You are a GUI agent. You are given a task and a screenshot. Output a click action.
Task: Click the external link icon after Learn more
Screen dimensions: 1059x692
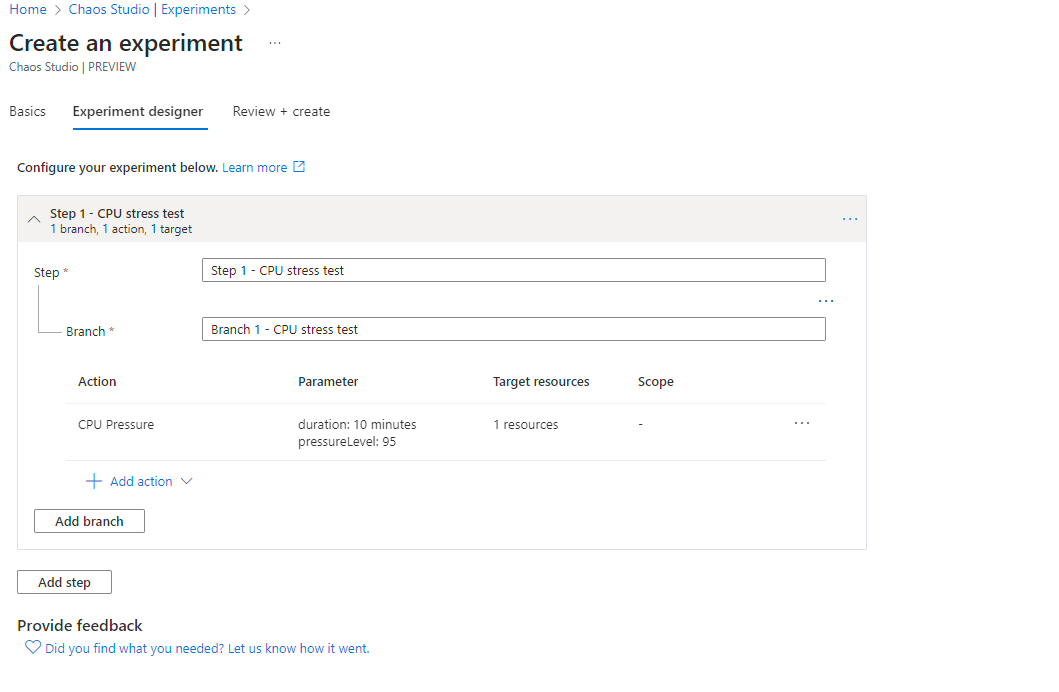click(x=299, y=167)
